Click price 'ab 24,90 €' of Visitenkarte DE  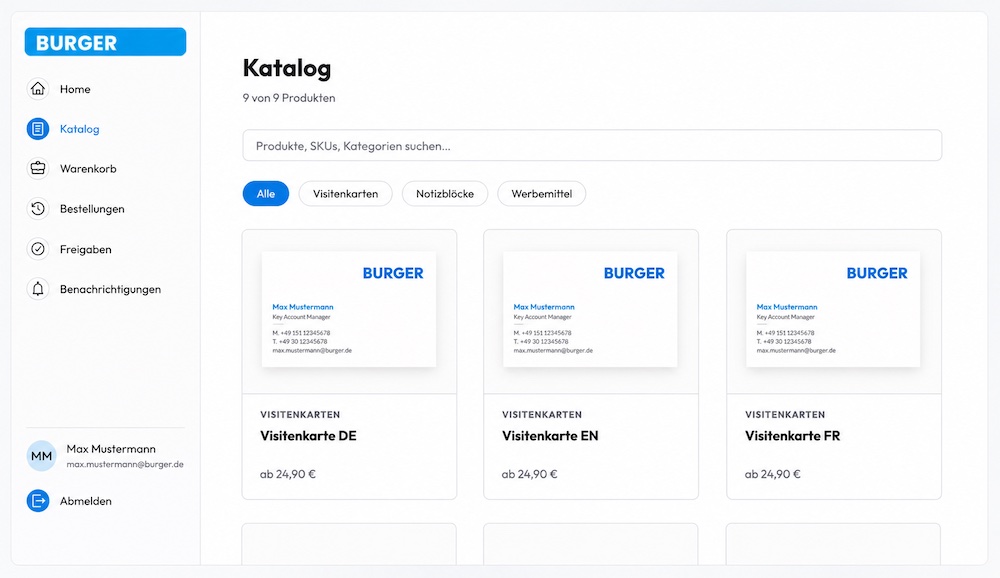coord(288,474)
